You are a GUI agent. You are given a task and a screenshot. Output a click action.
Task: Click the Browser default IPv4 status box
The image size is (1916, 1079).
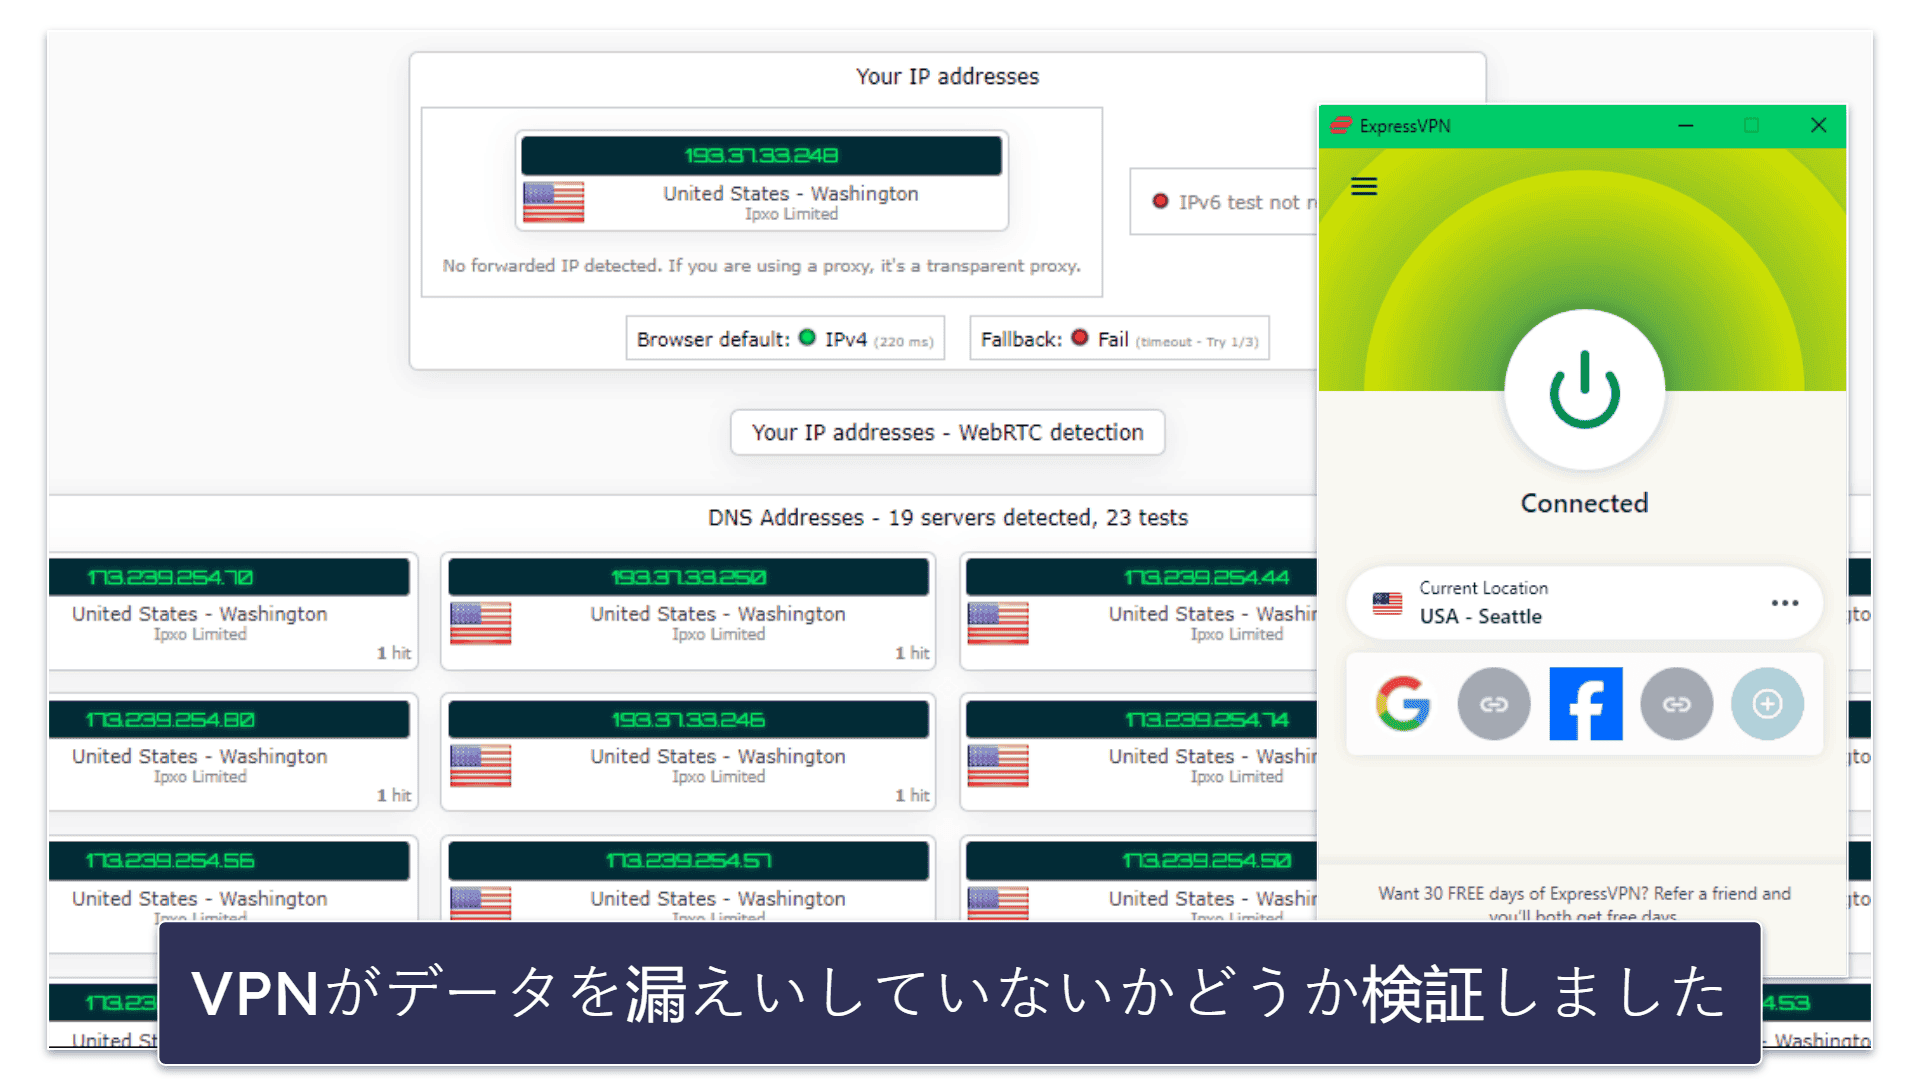785,339
